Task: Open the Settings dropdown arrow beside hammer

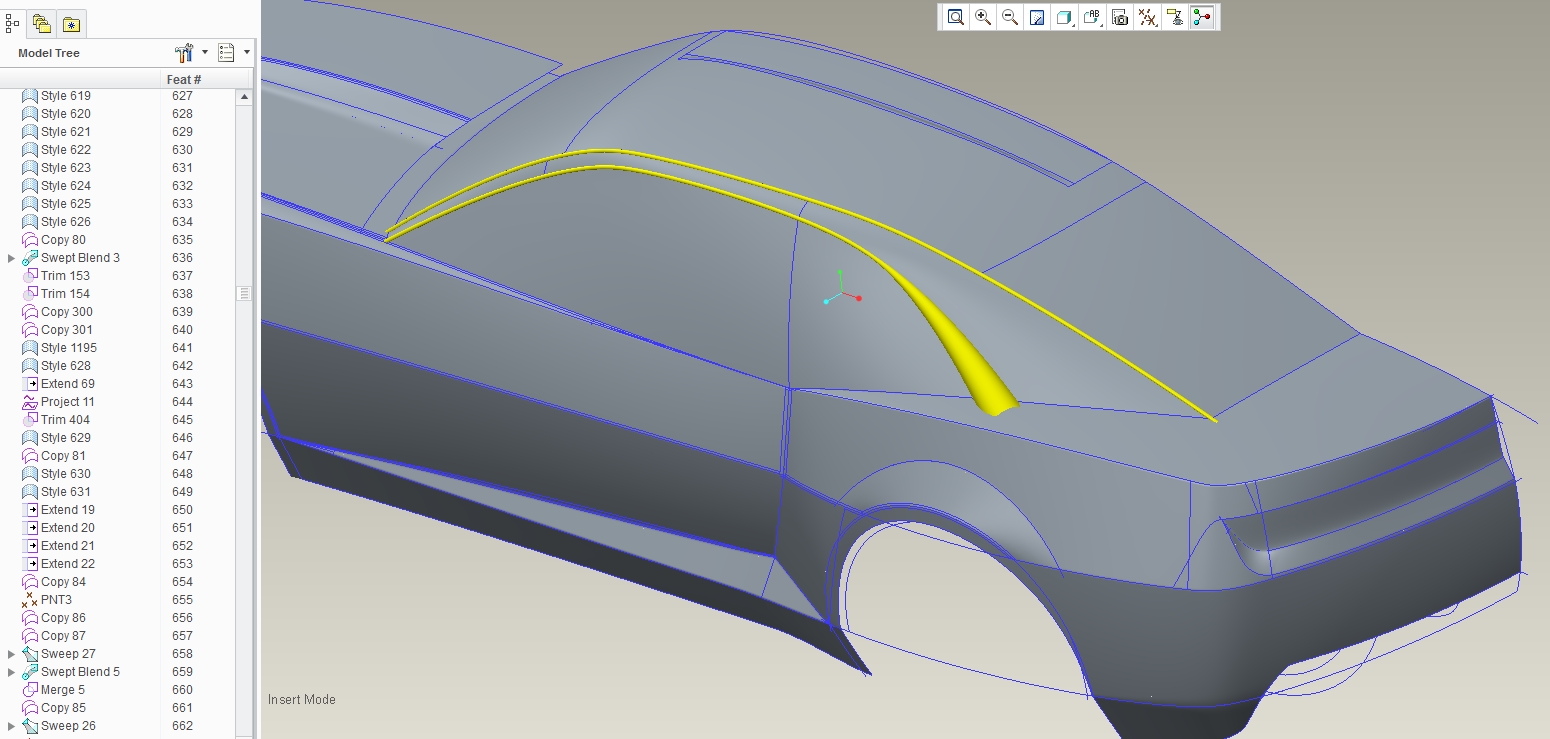Action: [205, 53]
